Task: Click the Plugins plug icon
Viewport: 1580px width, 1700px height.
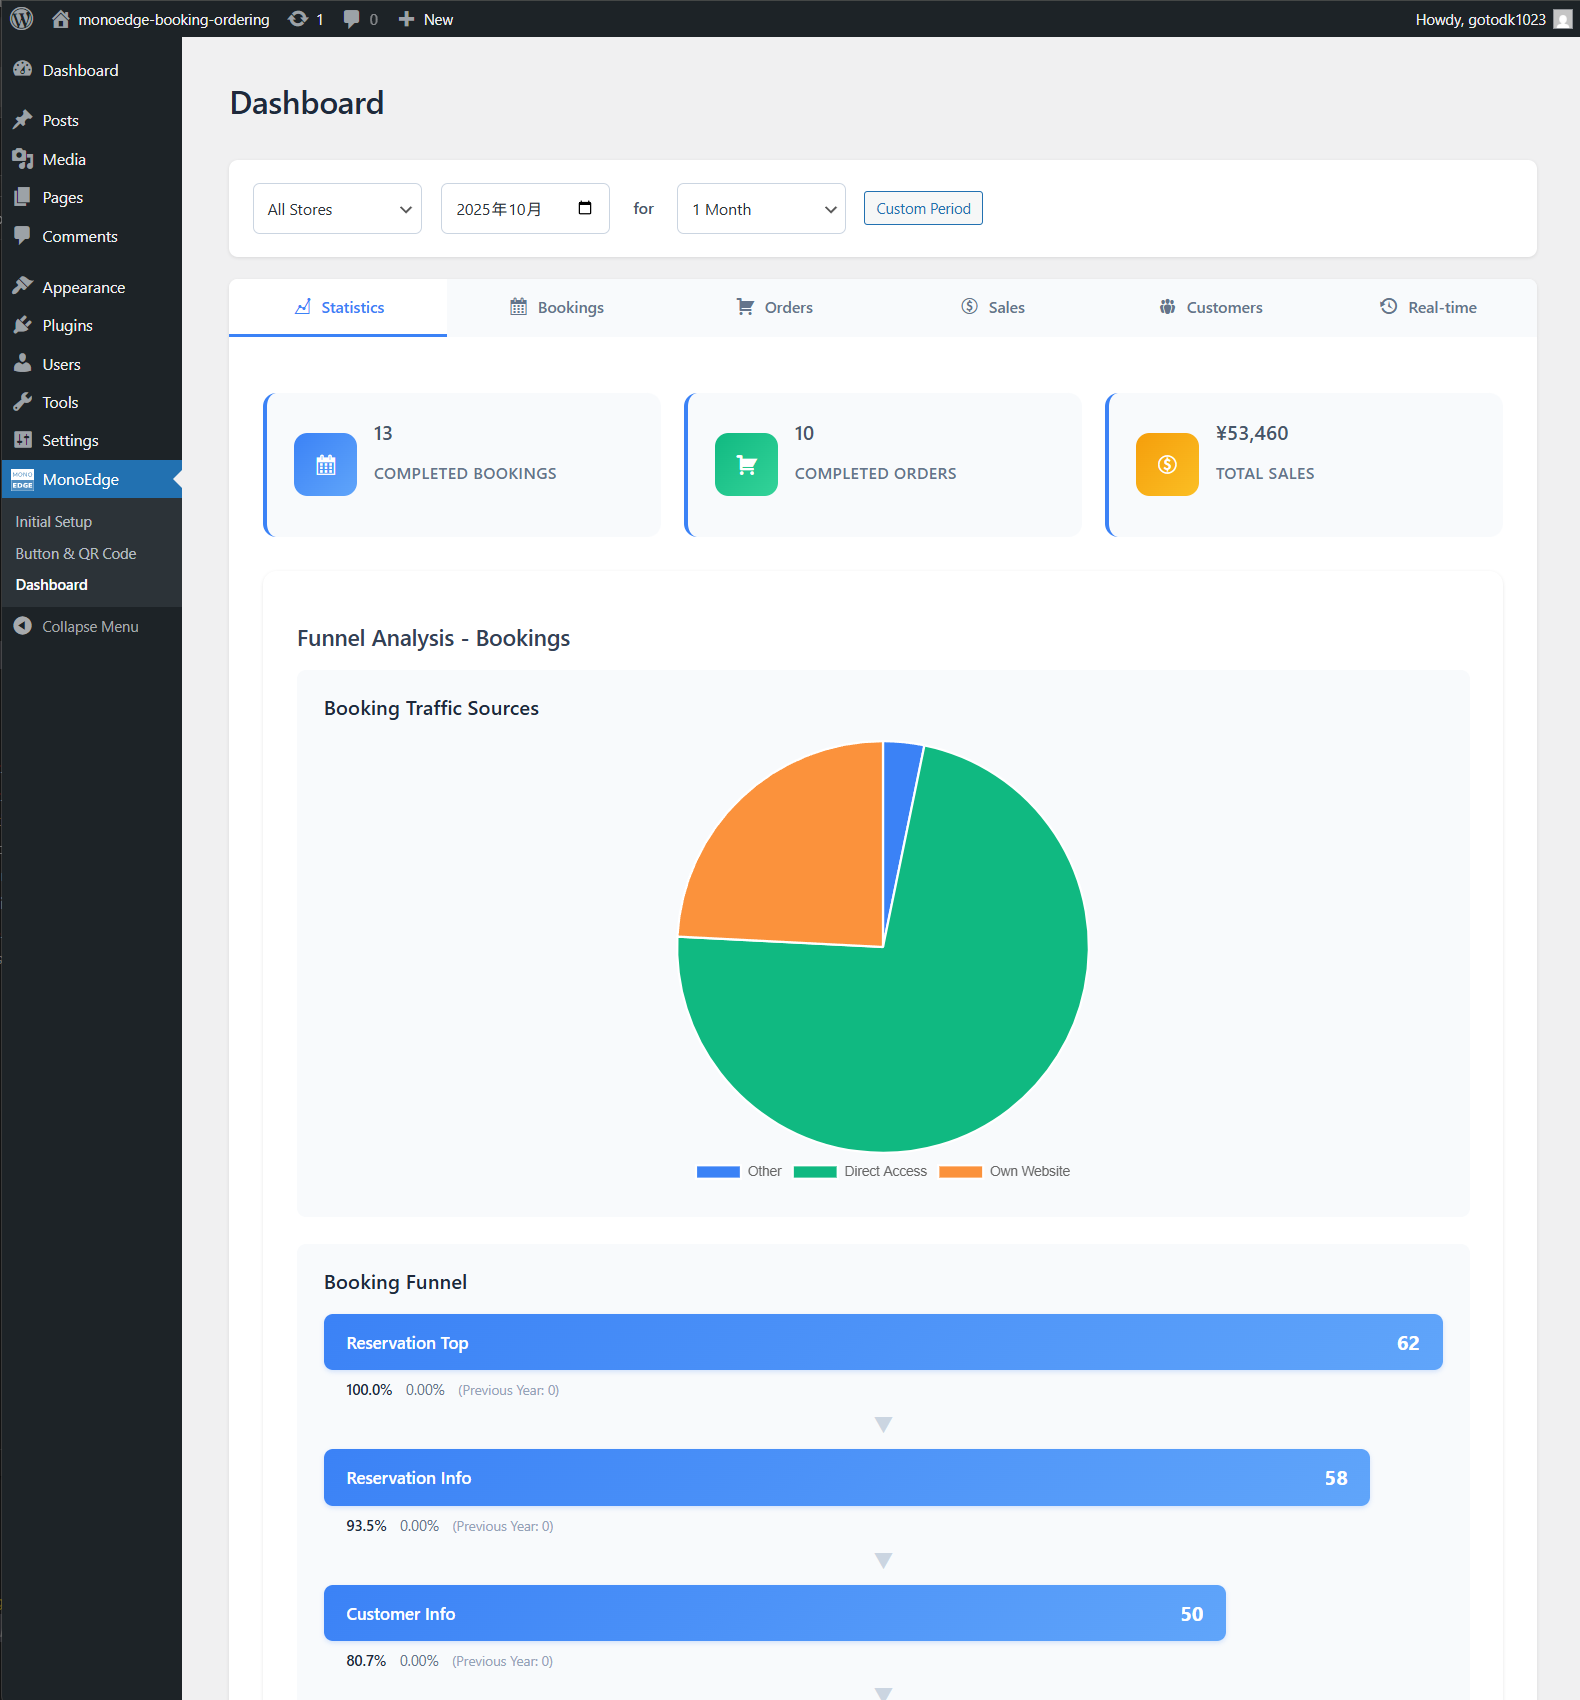Action: (23, 325)
